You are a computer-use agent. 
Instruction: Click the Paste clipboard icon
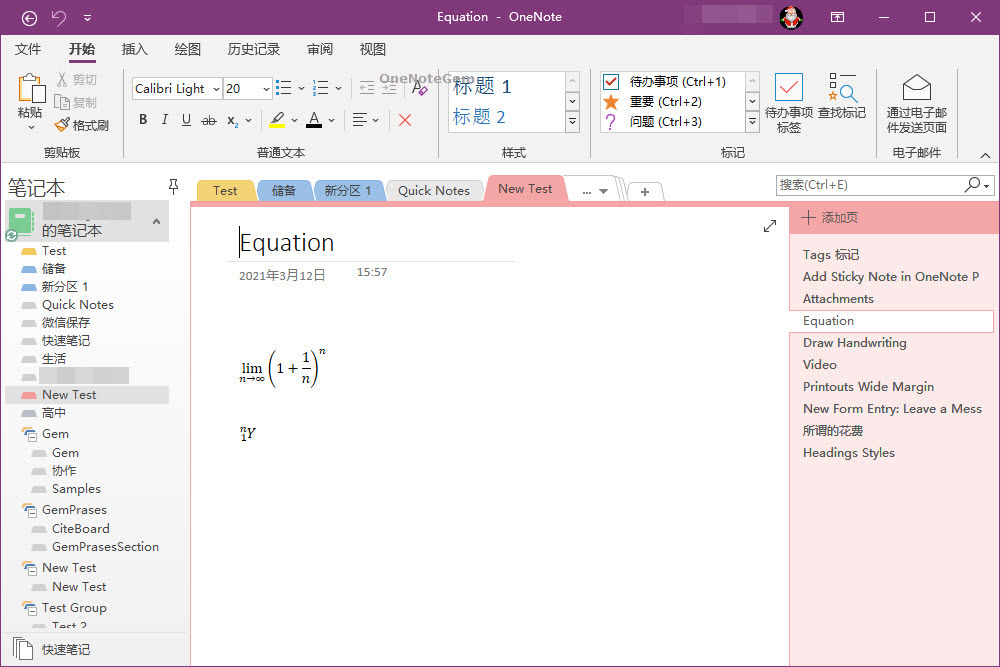30,89
